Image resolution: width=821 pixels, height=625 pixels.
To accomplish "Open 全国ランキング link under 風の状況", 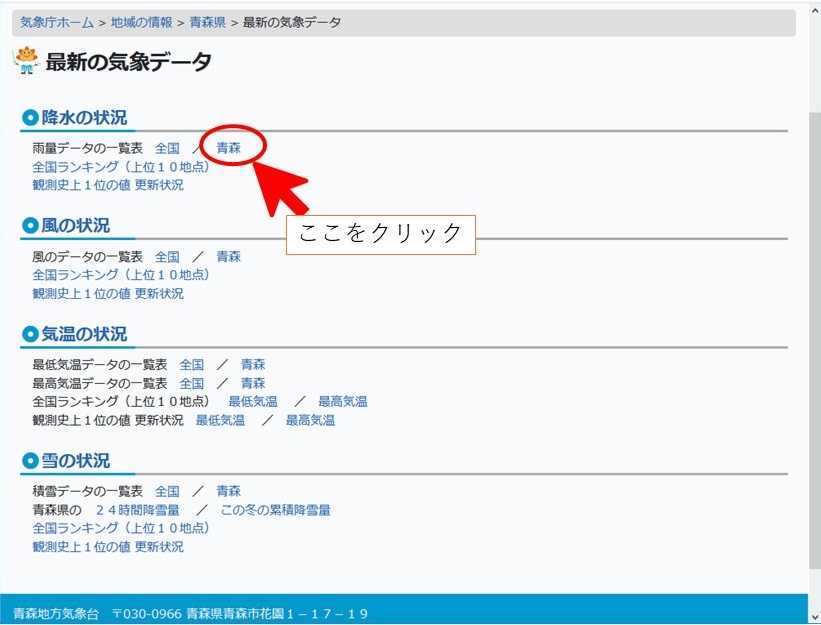I will pos(120,275).
